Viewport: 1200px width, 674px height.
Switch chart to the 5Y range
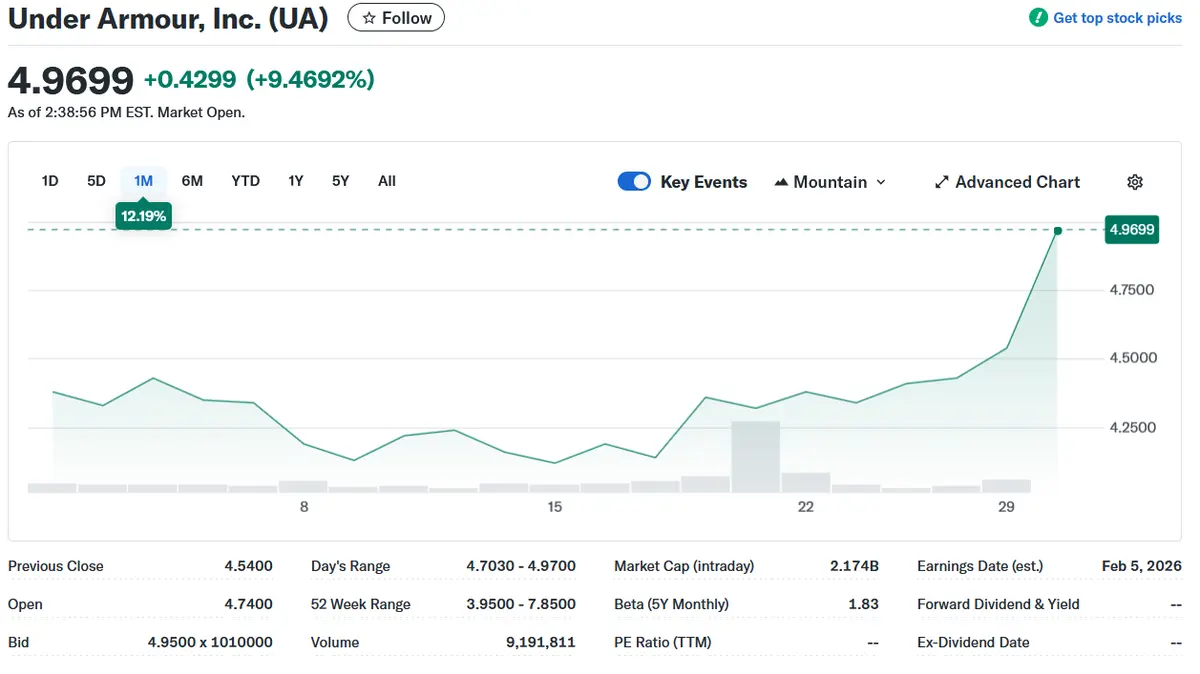(x=341, y=181)
